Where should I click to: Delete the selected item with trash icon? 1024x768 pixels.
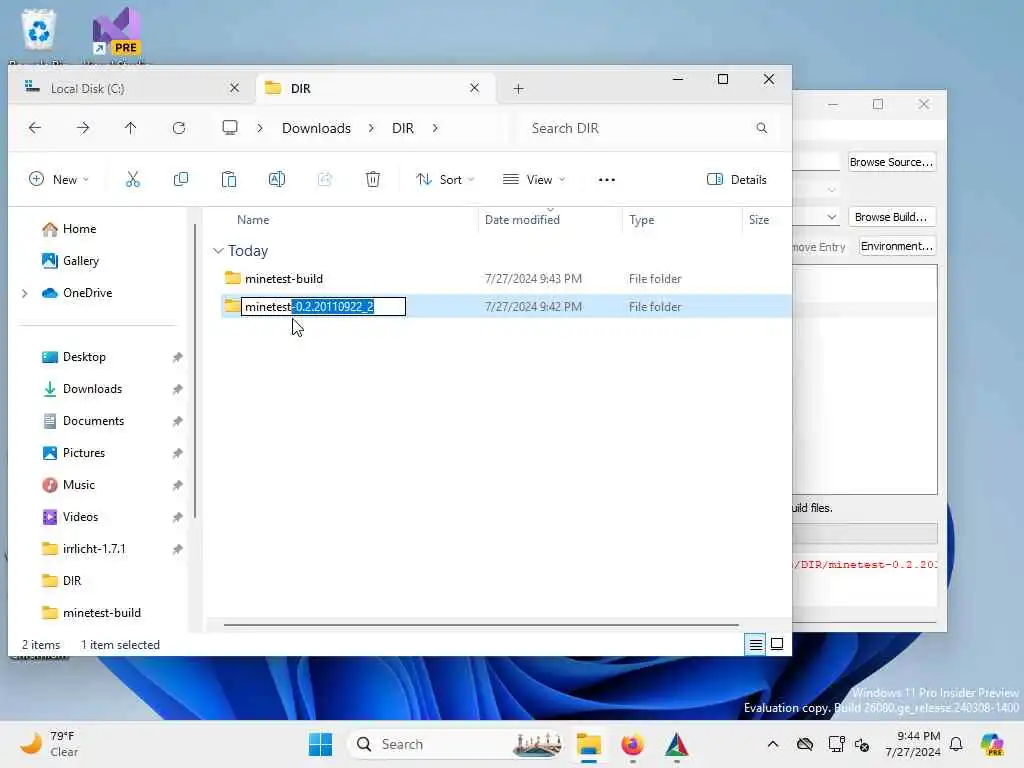(373, 179)
